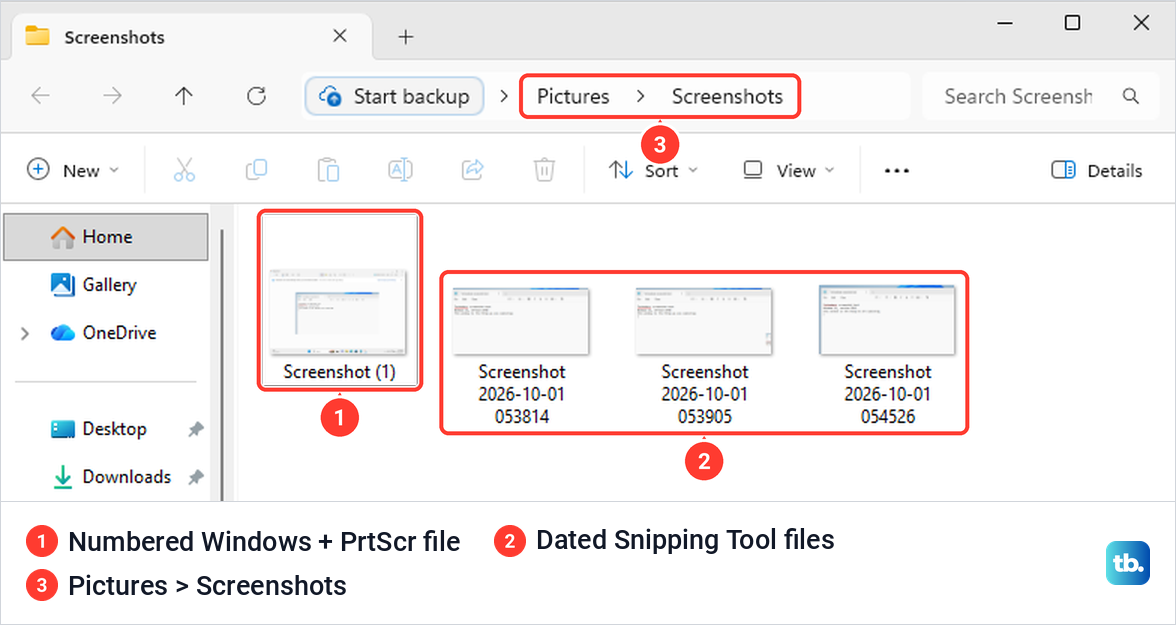
Task: Select Screenshots in the address breadcrumb
Action: pos(728,97)
